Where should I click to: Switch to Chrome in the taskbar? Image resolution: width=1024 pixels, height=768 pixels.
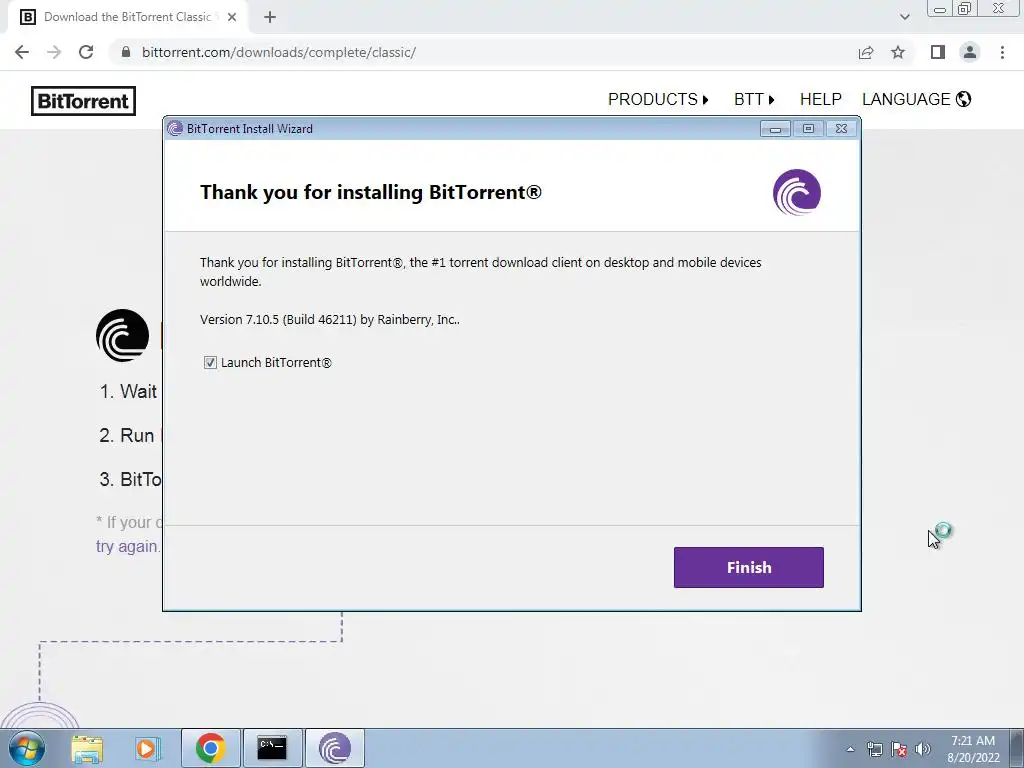pos(210,748)
